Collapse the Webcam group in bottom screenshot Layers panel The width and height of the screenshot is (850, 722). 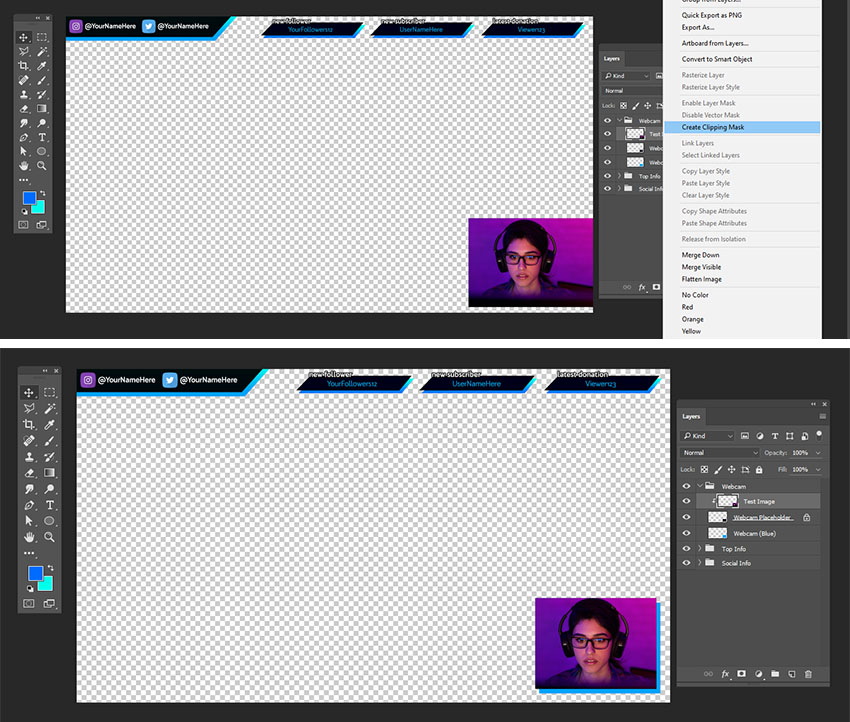700,486
